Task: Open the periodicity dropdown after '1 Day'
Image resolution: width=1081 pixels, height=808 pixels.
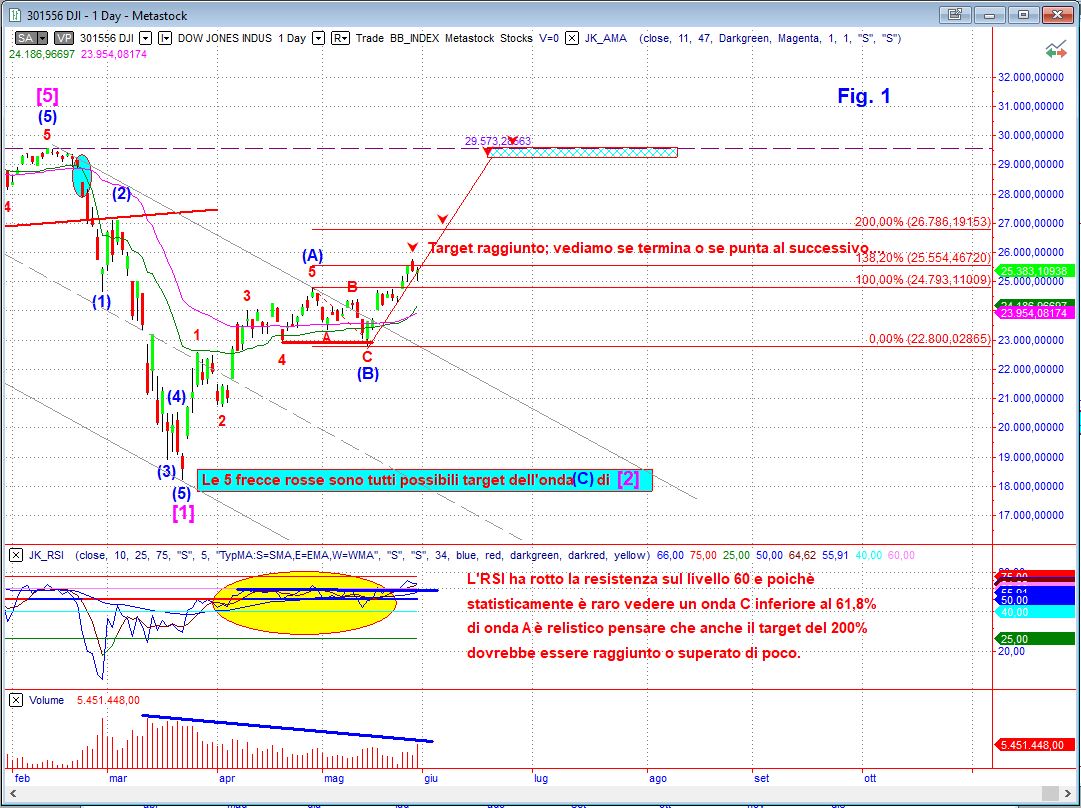Action: coord(318,39)
